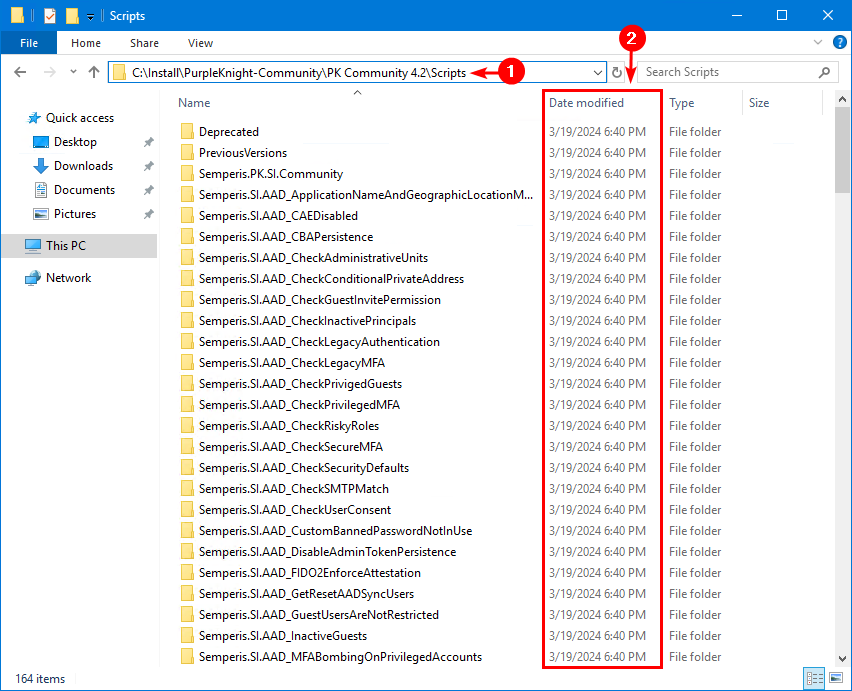Refresh the Scripts folder view
Screen dimensions: 852x691
click(617, 72)
